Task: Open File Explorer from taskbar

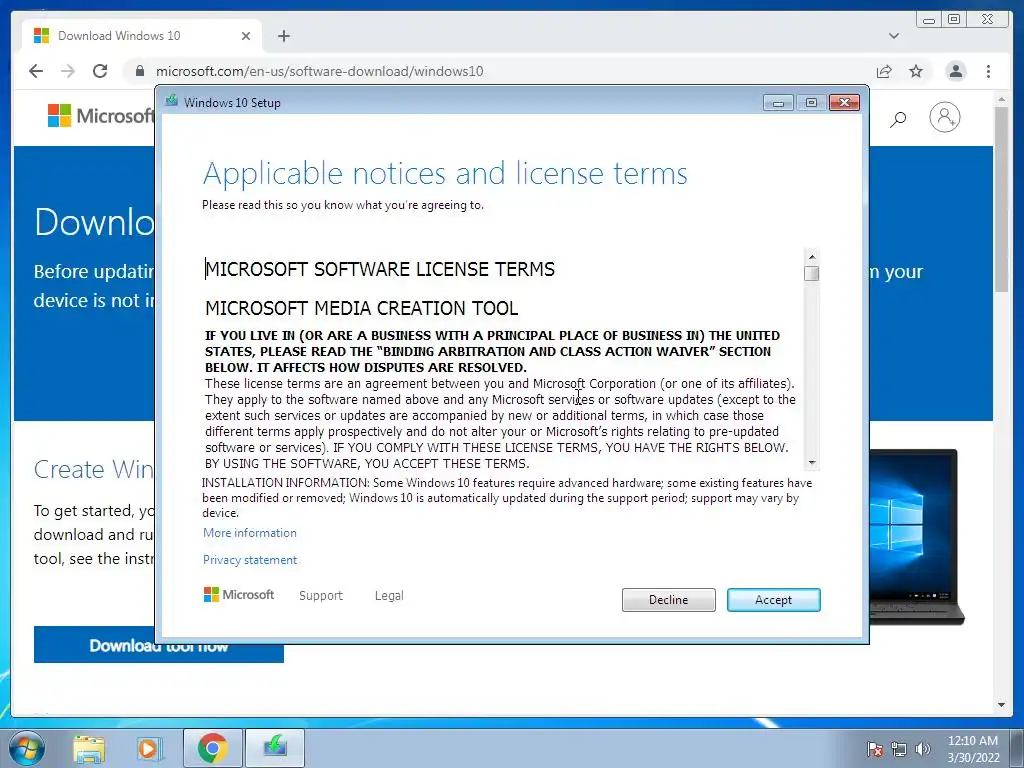Action: click(89, 748)
